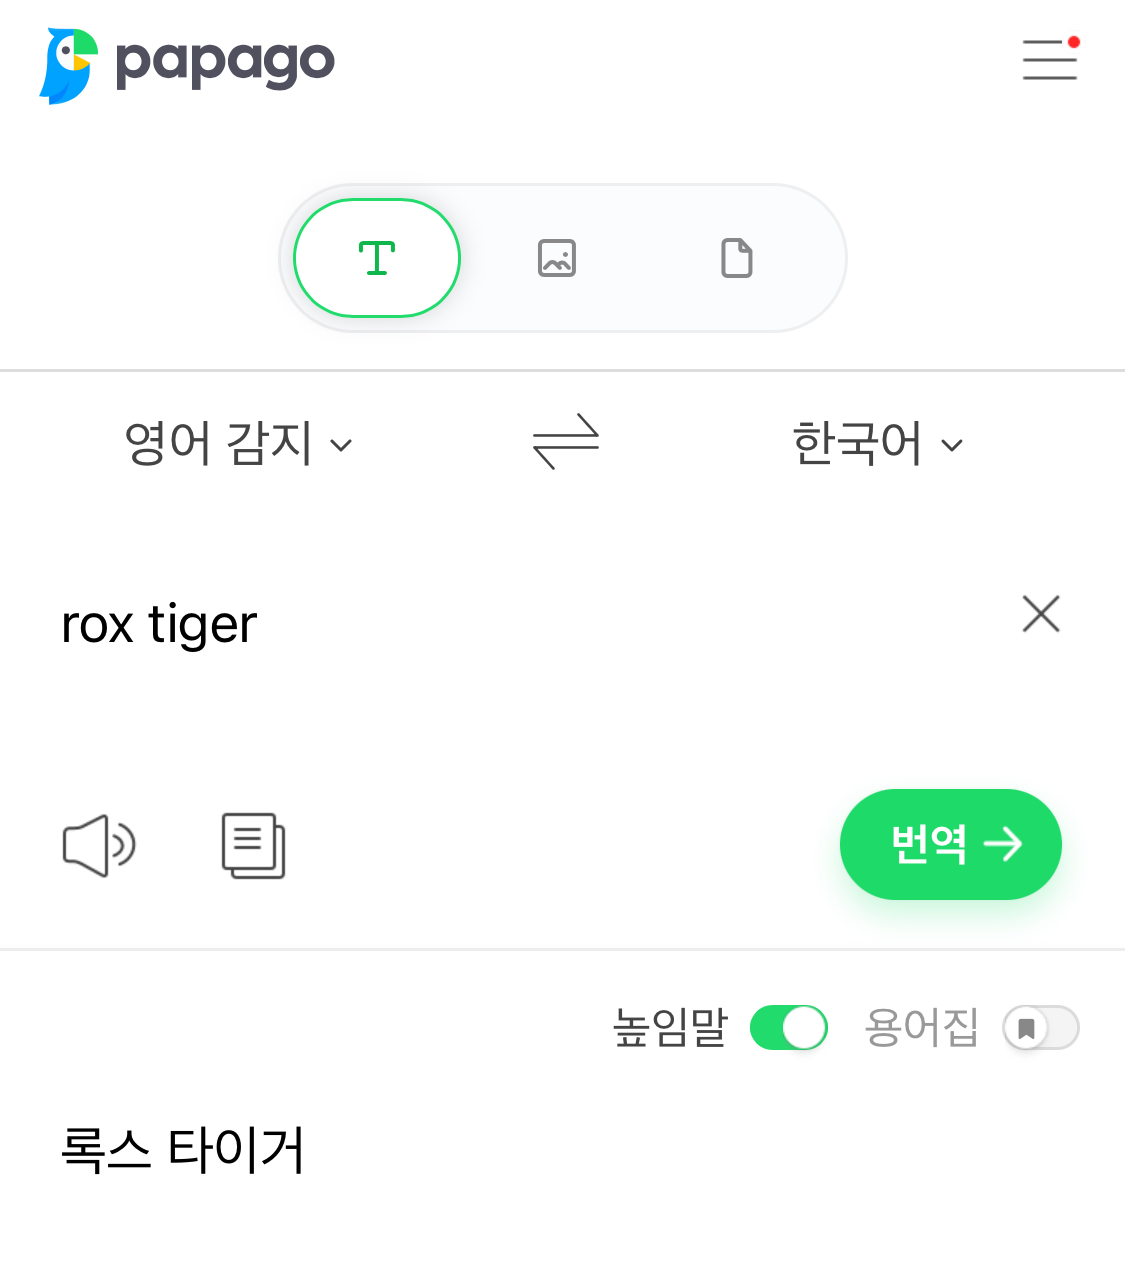Click the translated result 록스 타이거
The width and height of the screenshot is (1125, 1264).
[183, 1149]
